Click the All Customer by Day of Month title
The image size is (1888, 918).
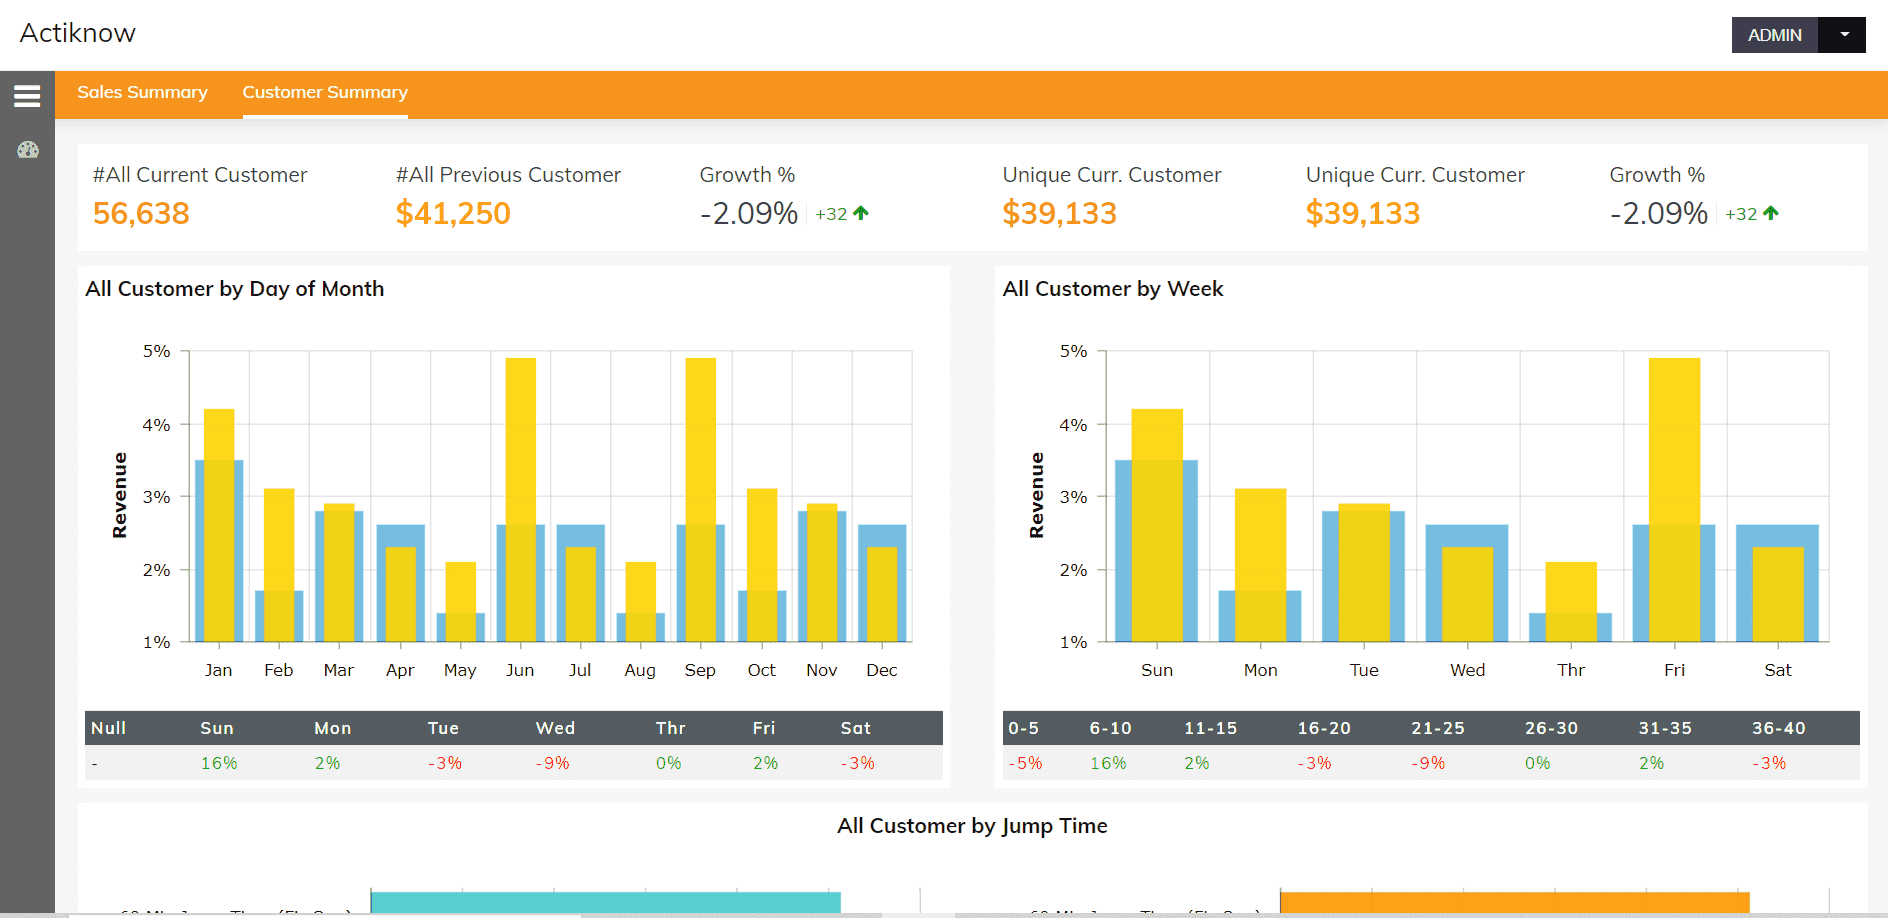pos(235,289)
